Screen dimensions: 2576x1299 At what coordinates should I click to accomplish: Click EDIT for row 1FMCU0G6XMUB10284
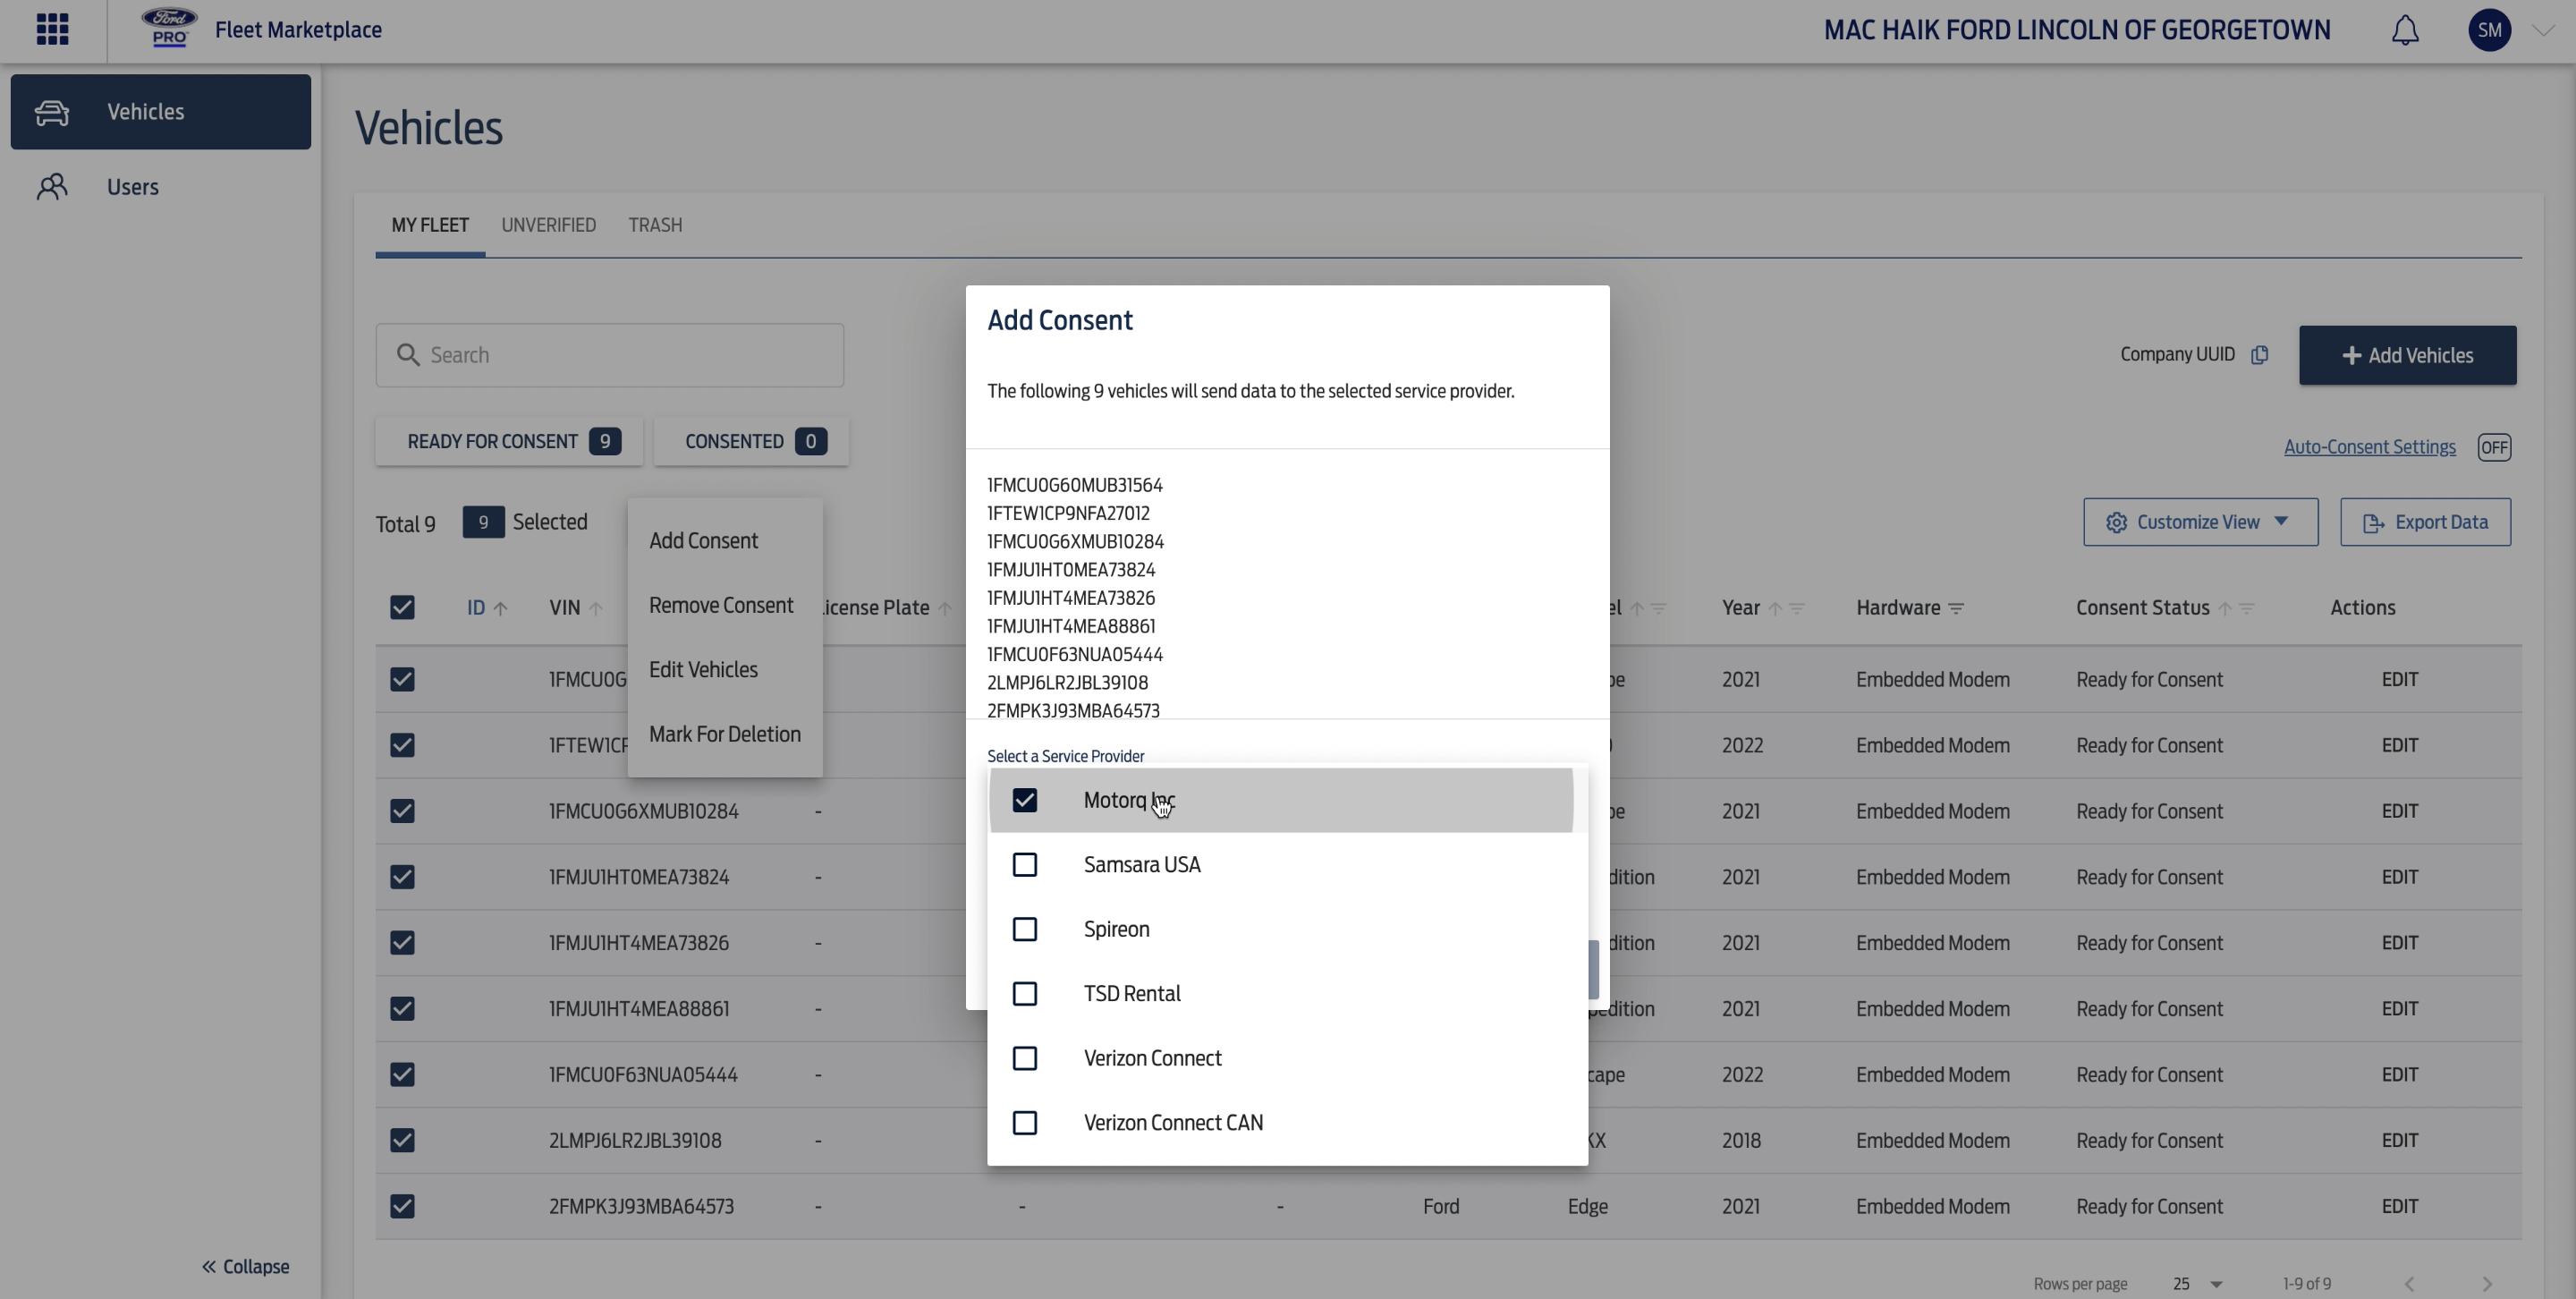2399,811
